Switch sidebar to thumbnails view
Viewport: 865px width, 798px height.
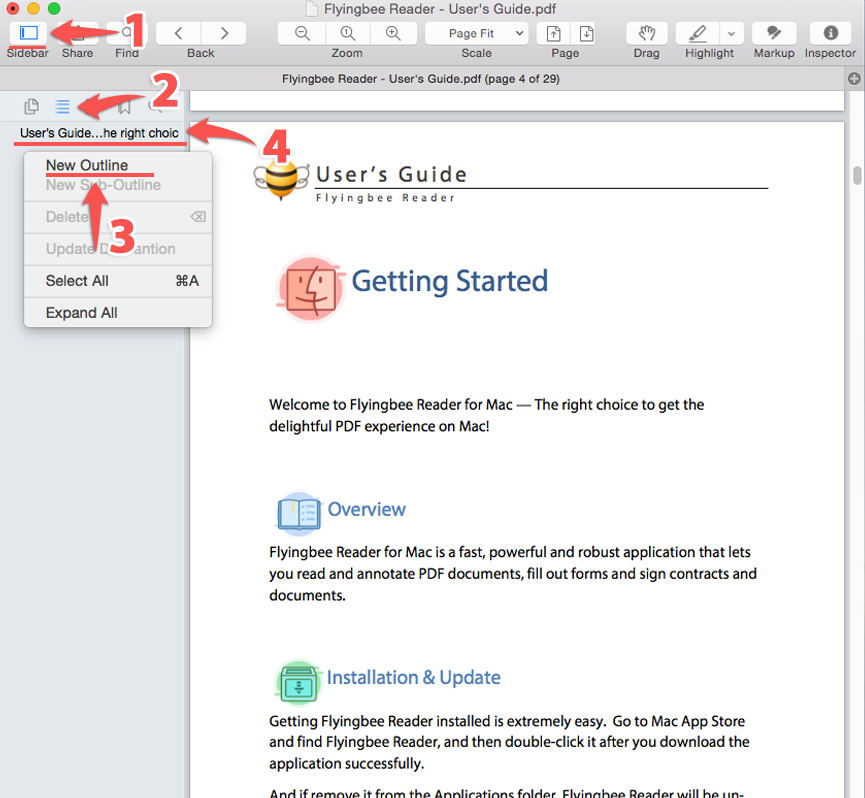[31, 106]
